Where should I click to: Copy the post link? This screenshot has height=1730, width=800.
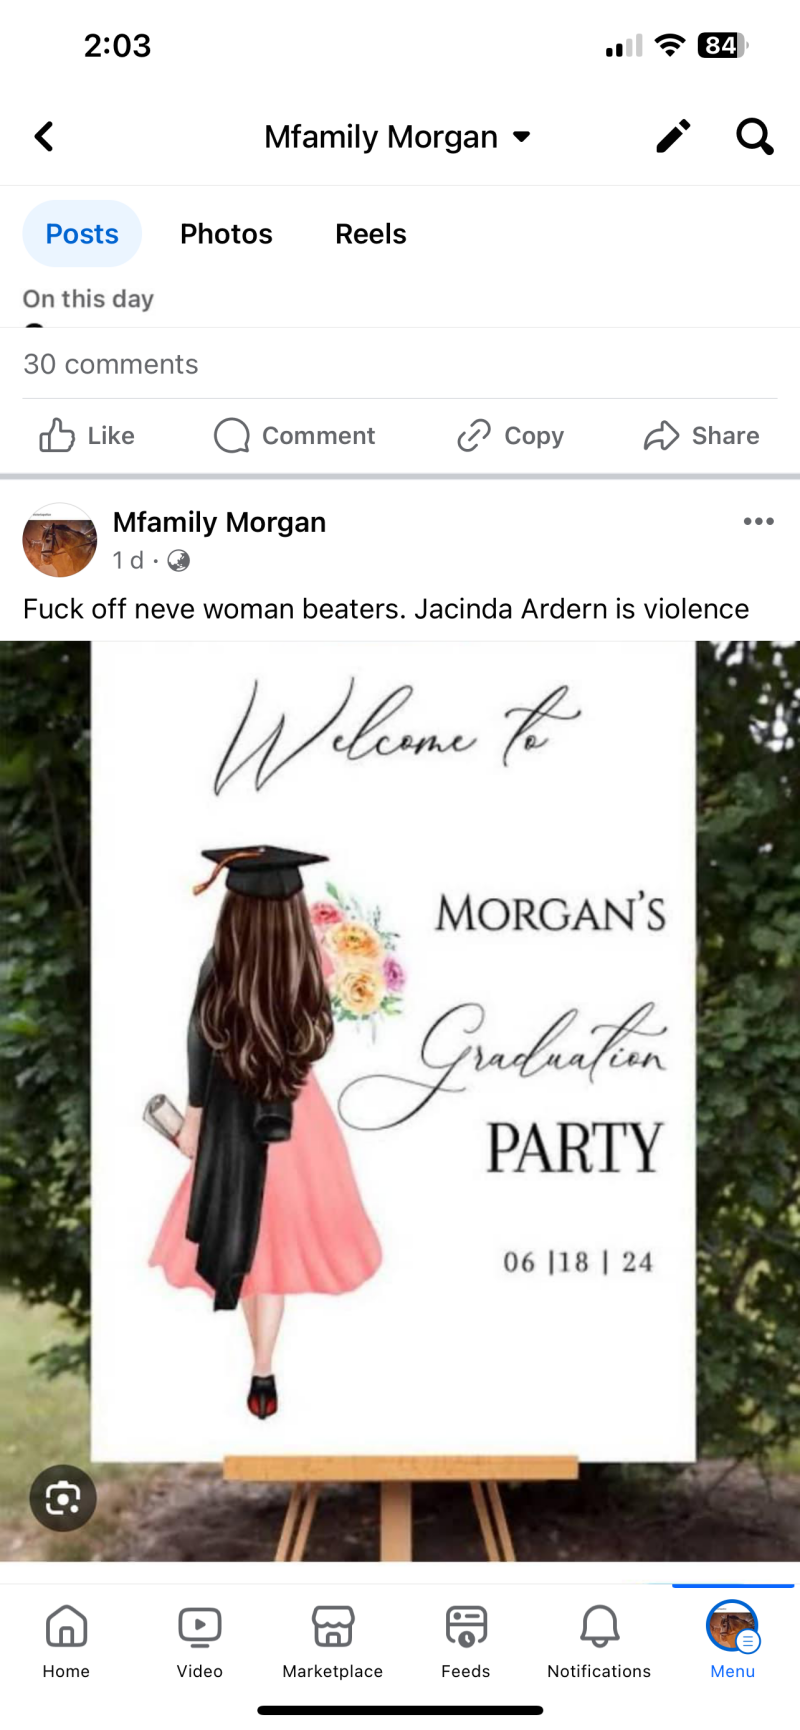(x=511, y=436)
